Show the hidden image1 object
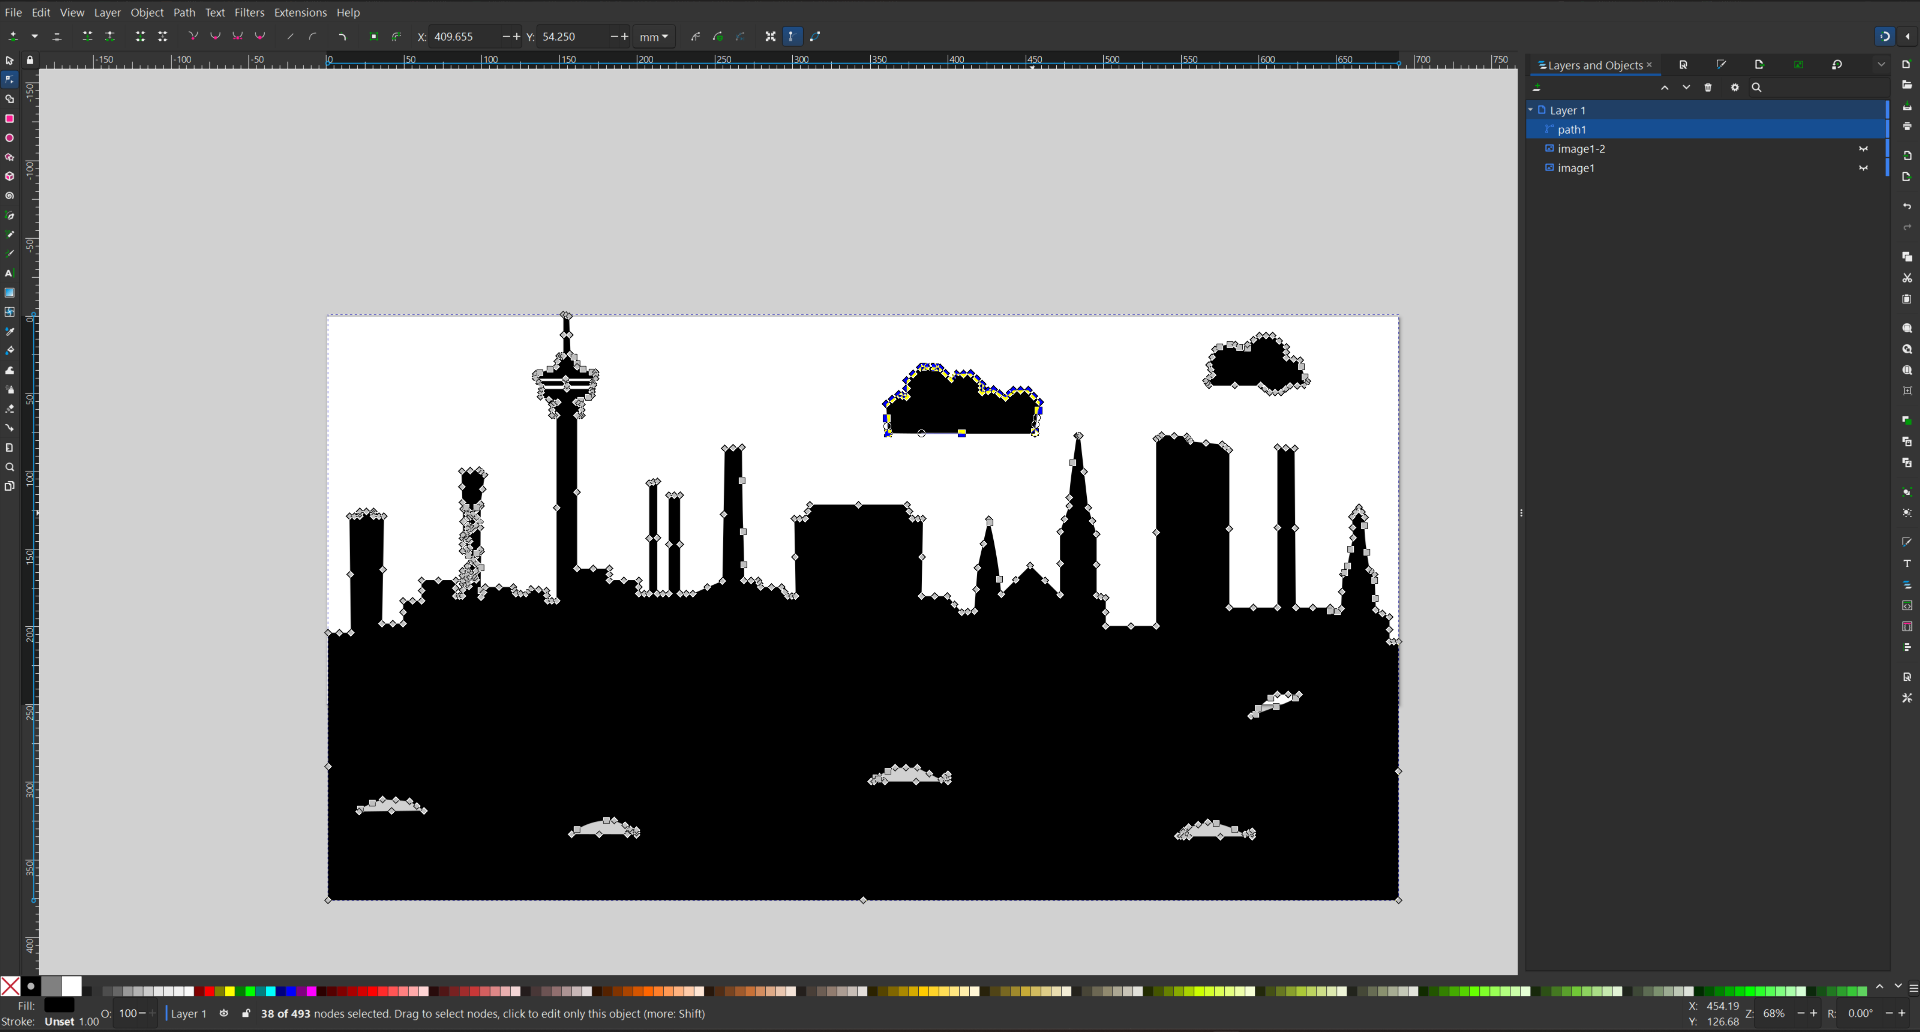The height and width of the screenshot is (1032, 1920). pyautogui.click(x=1863, y=168)
